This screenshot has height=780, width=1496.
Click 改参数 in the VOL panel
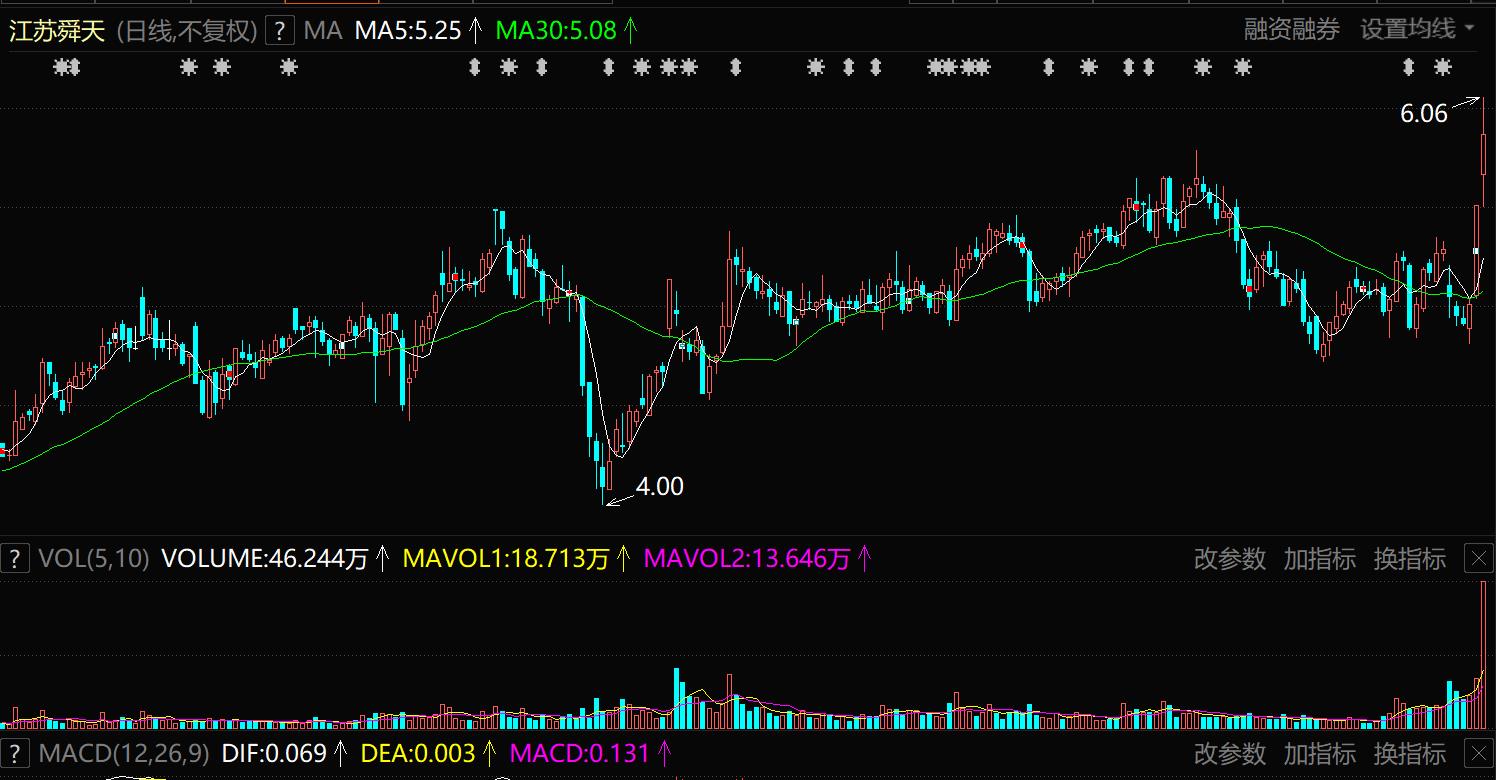click(1230, 558)
